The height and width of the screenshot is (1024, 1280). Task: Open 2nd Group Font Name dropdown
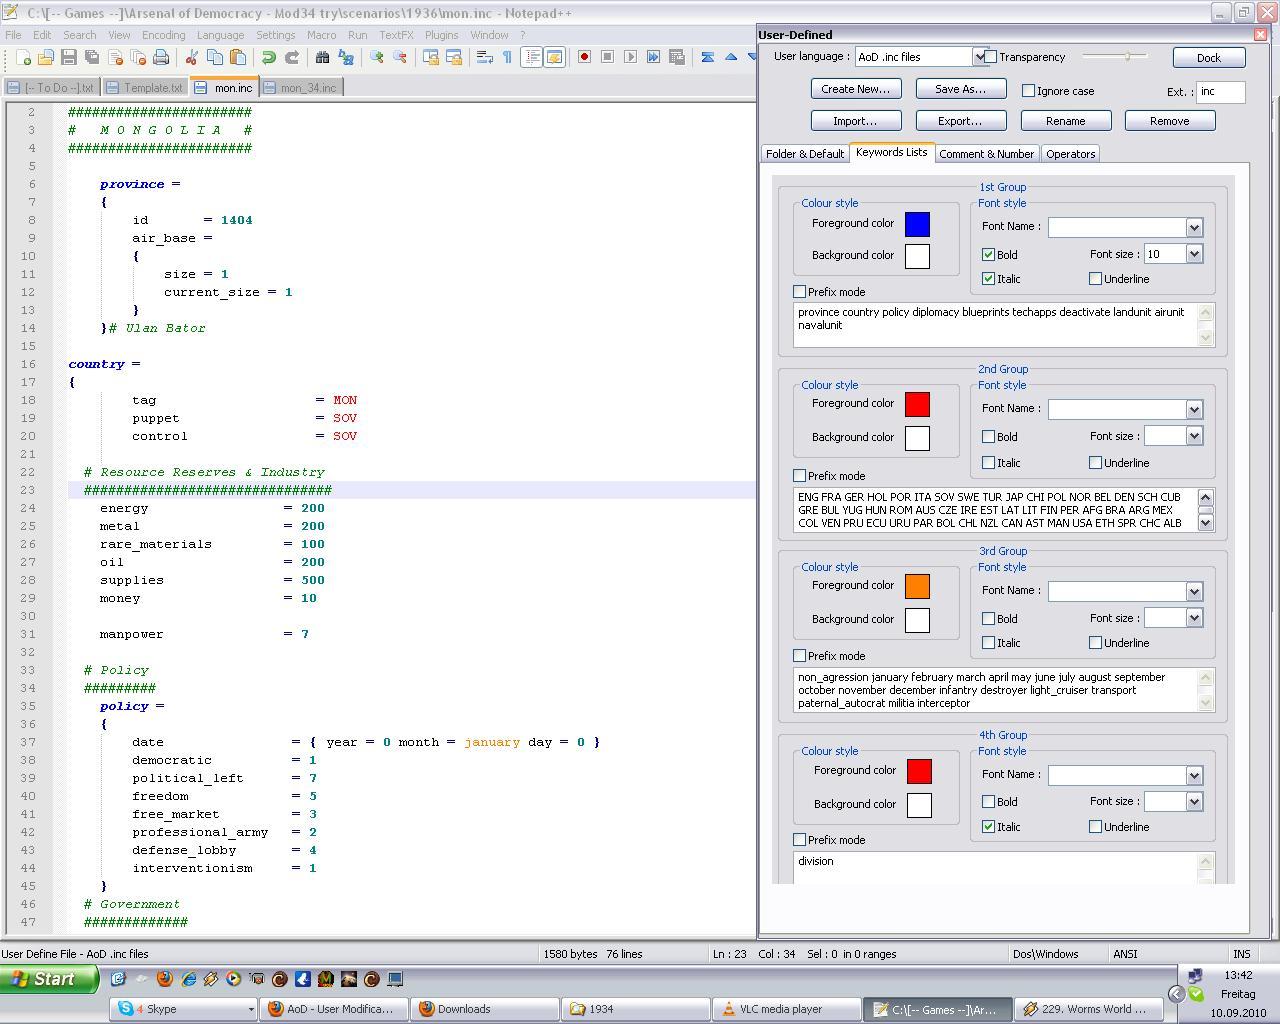tap(1194, 410)
